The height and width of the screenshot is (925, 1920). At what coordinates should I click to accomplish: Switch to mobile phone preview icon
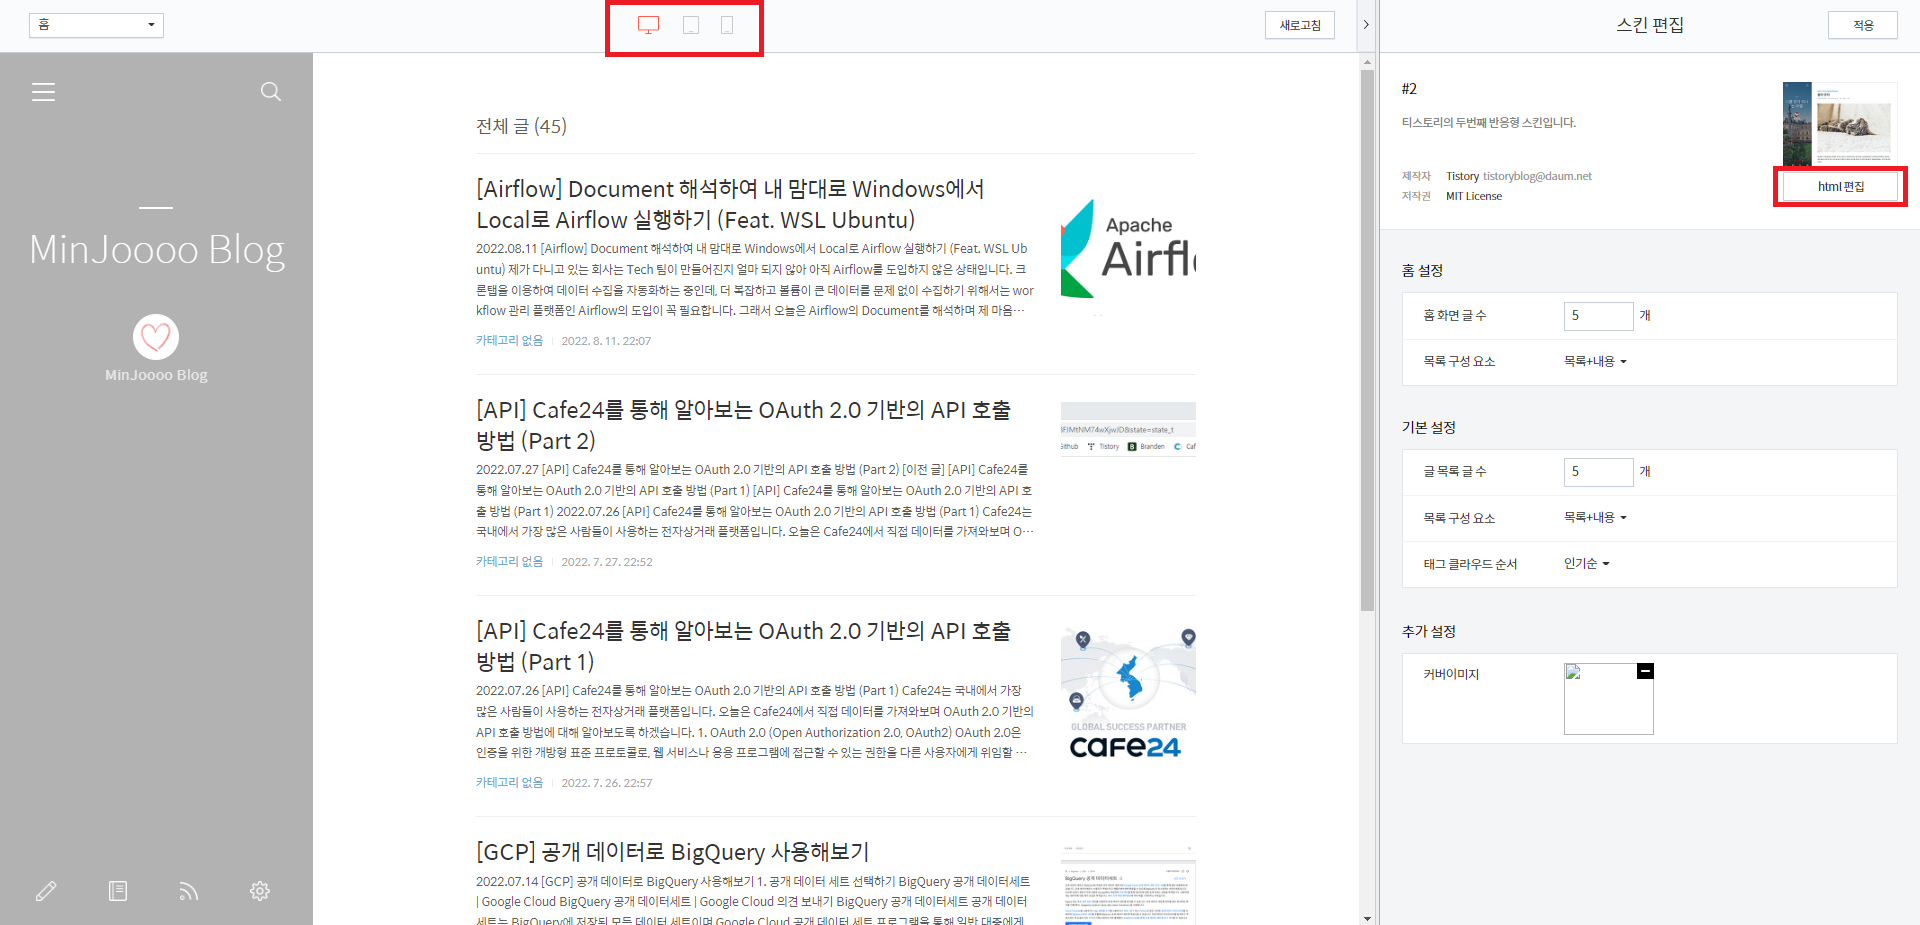tap(727, 25)
